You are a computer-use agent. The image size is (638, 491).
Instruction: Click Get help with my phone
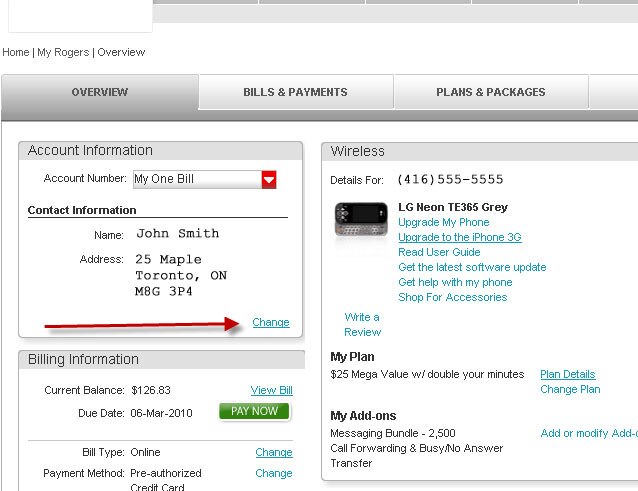point(455,282)
